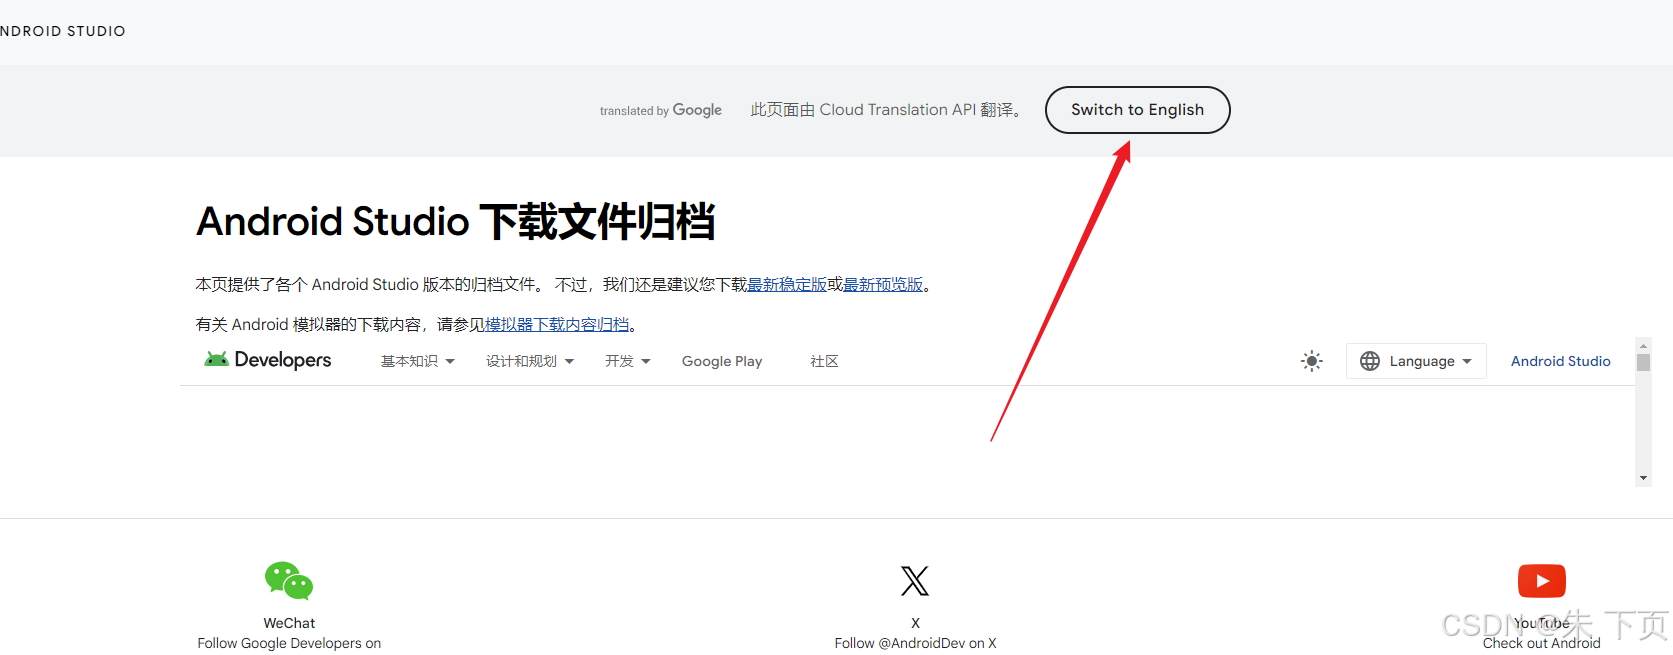Click the X social icon
This screenshot has height=655, width=1673.
(x=915, y=581)
